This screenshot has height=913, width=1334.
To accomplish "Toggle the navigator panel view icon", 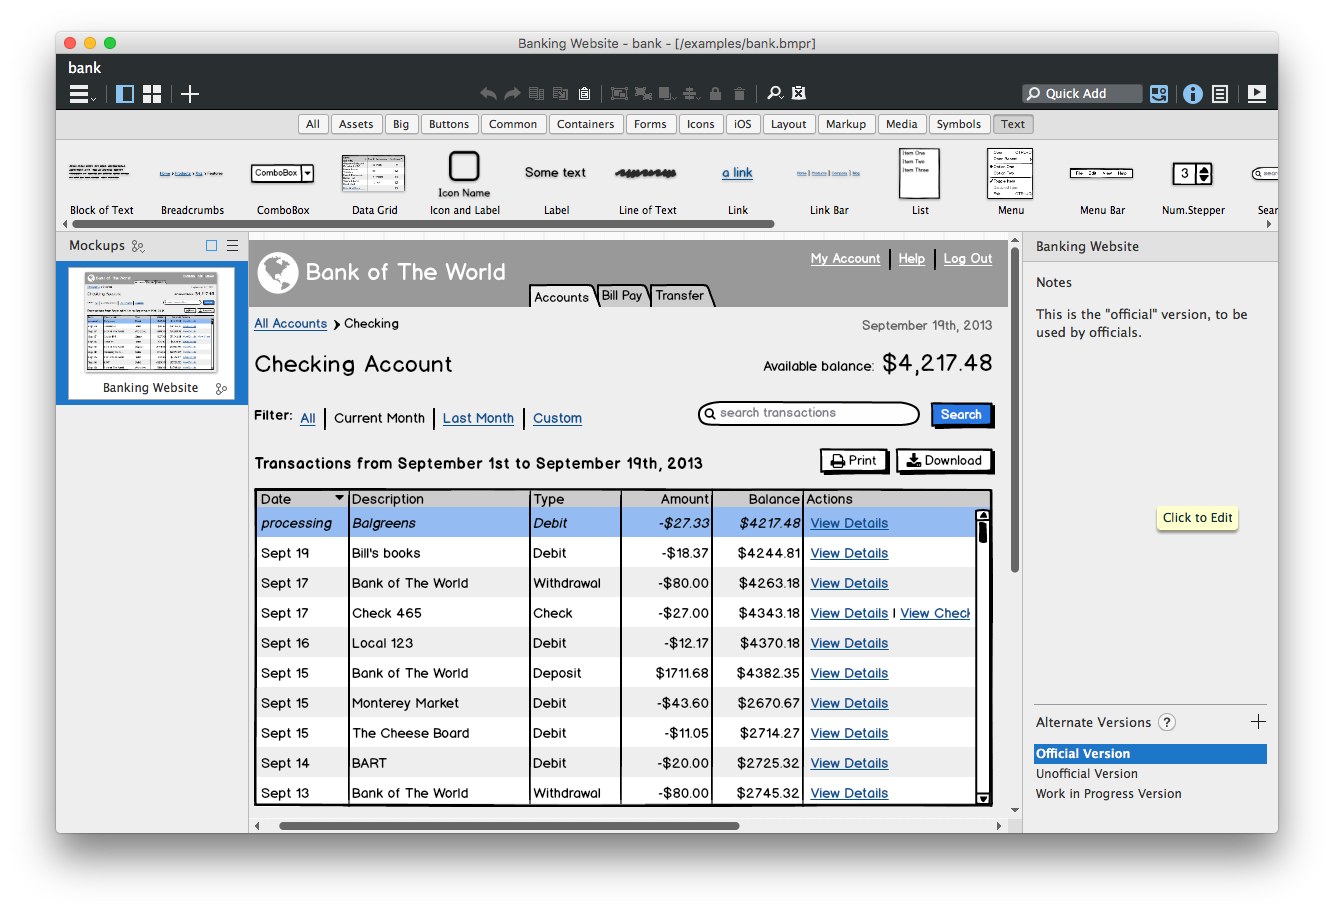I will 125,94.
